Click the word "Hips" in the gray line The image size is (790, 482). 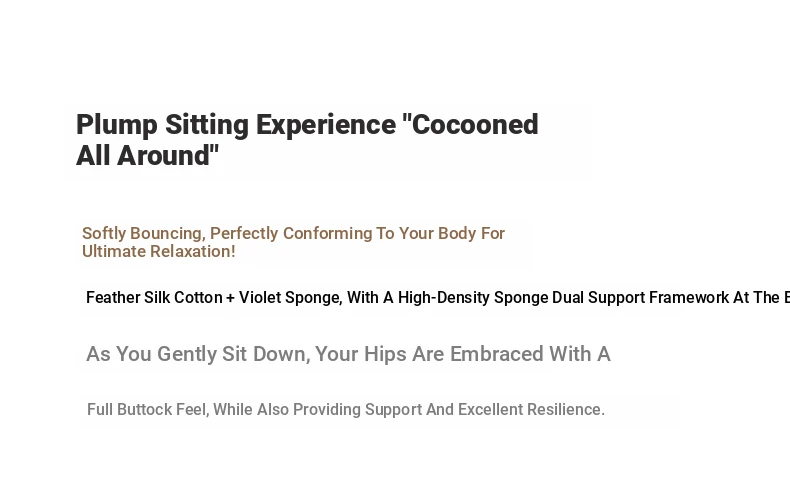tap(382, 354)
